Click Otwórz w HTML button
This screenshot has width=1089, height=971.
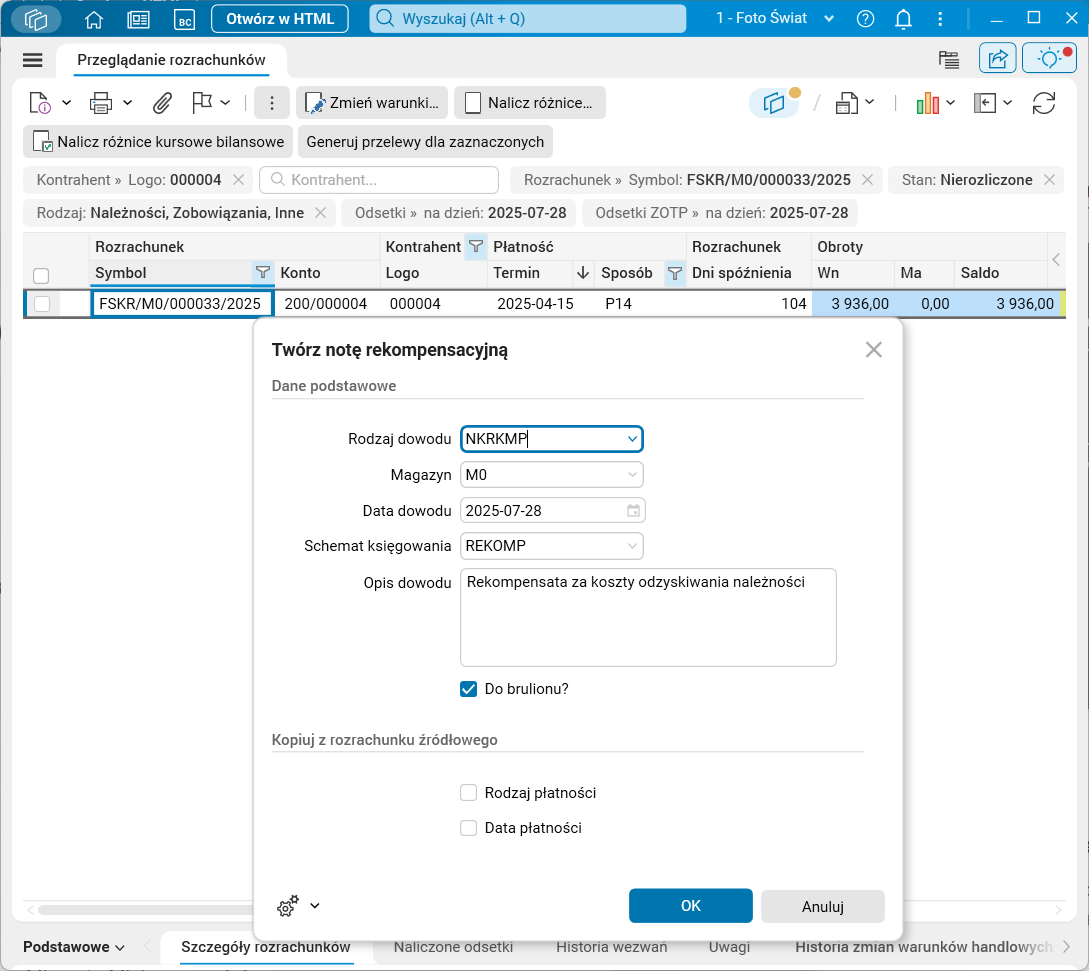click(x=280, y=19)
